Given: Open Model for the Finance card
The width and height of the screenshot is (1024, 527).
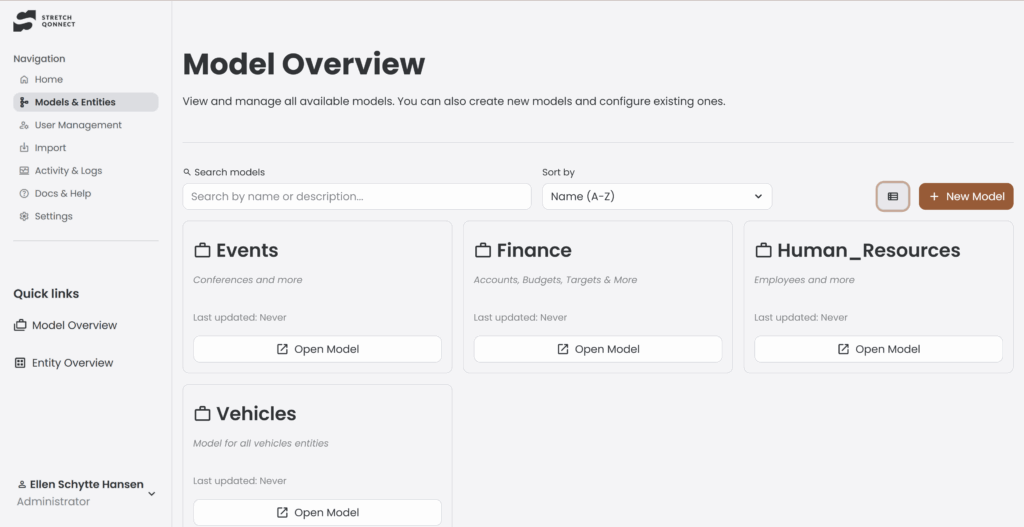Looking at the screenshot, I should [597, 349].
